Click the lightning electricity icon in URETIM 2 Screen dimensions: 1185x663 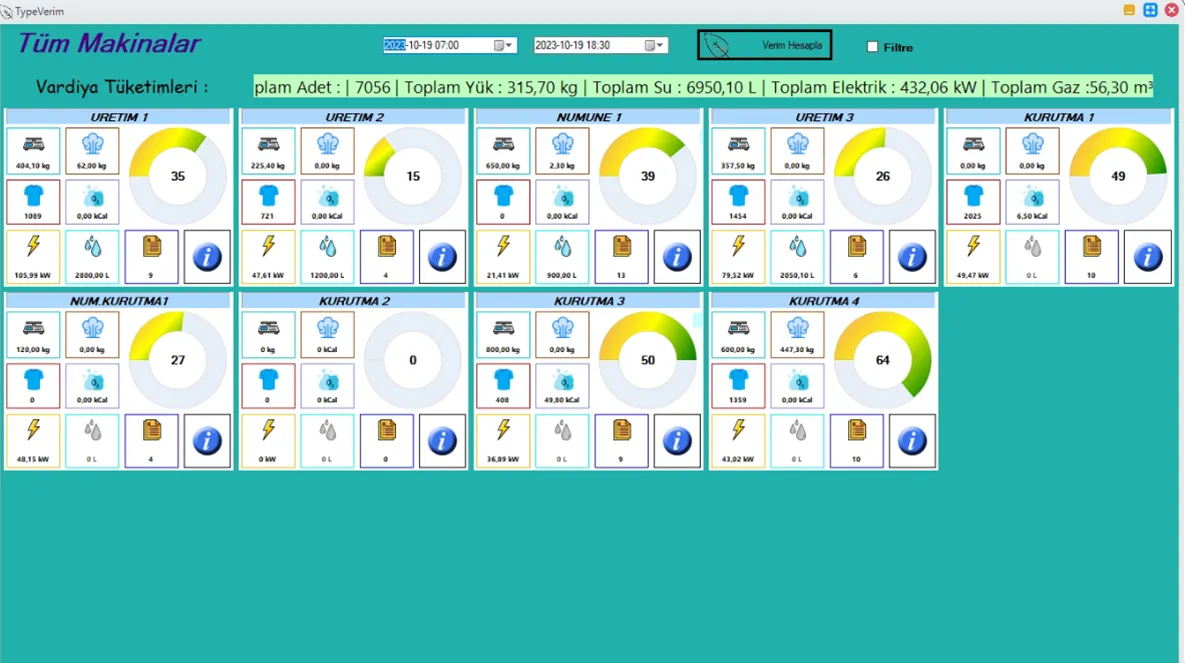(x=268, y=247)
